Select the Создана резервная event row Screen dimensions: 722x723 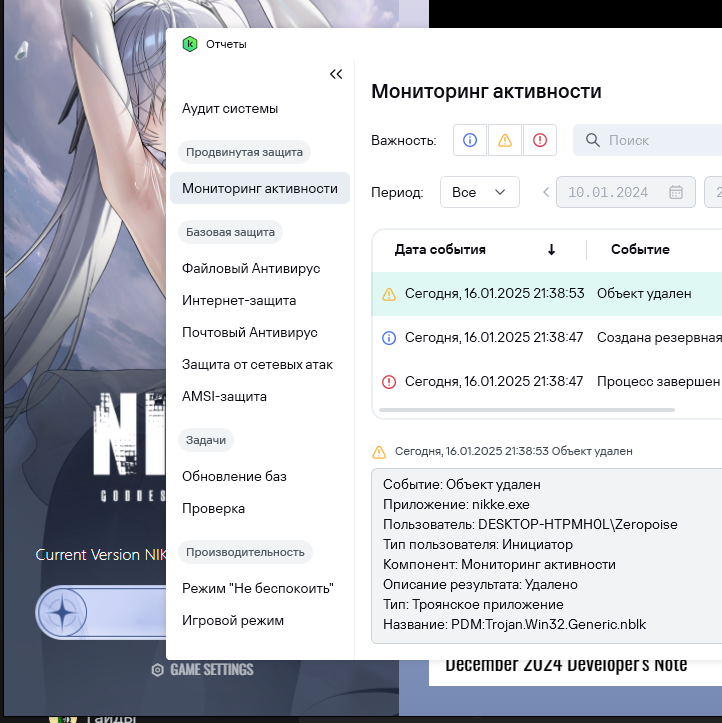(547, 338)
